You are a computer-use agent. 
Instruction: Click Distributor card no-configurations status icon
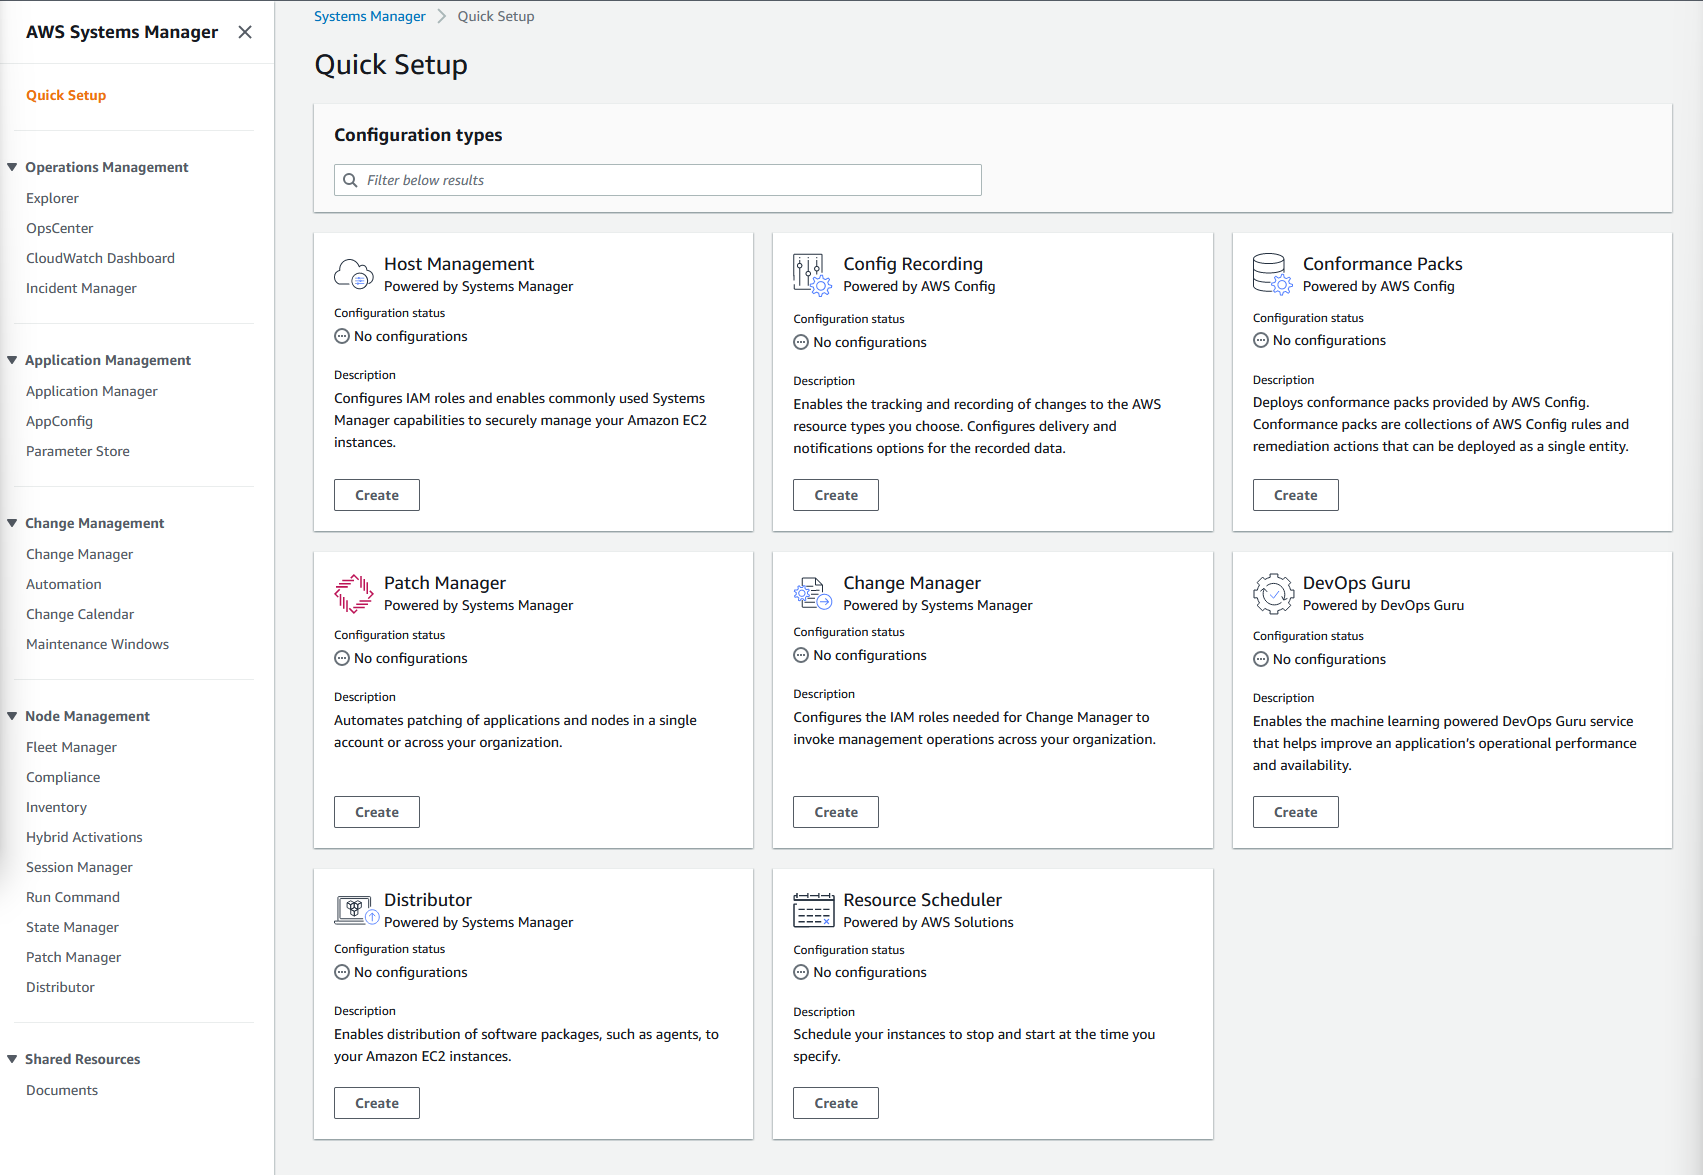coord(342,973)
